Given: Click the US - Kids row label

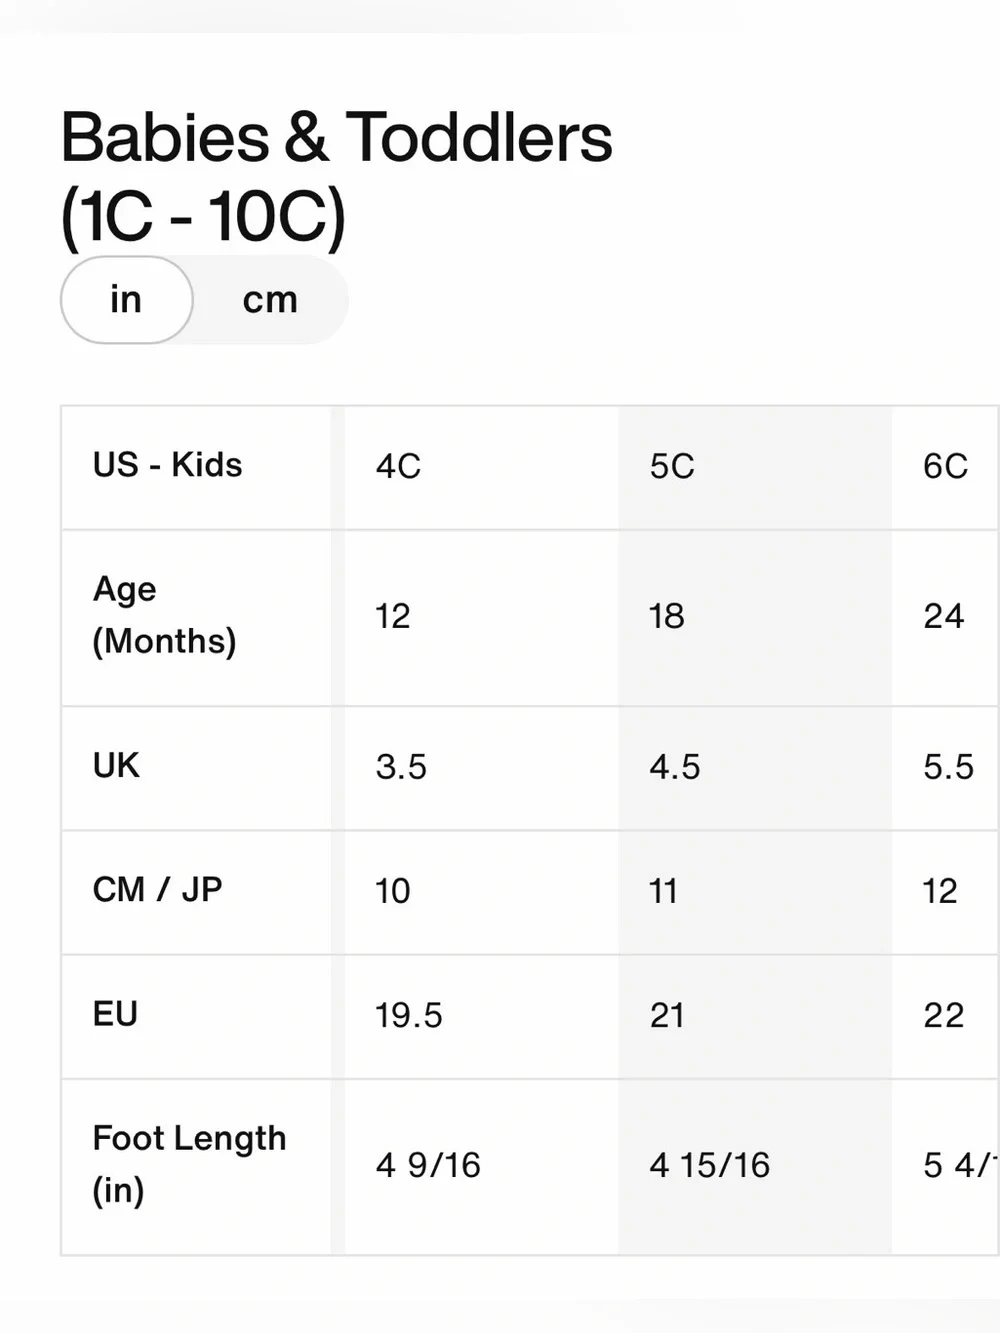Looking at the screenshot, I should [x=168, y=465].
